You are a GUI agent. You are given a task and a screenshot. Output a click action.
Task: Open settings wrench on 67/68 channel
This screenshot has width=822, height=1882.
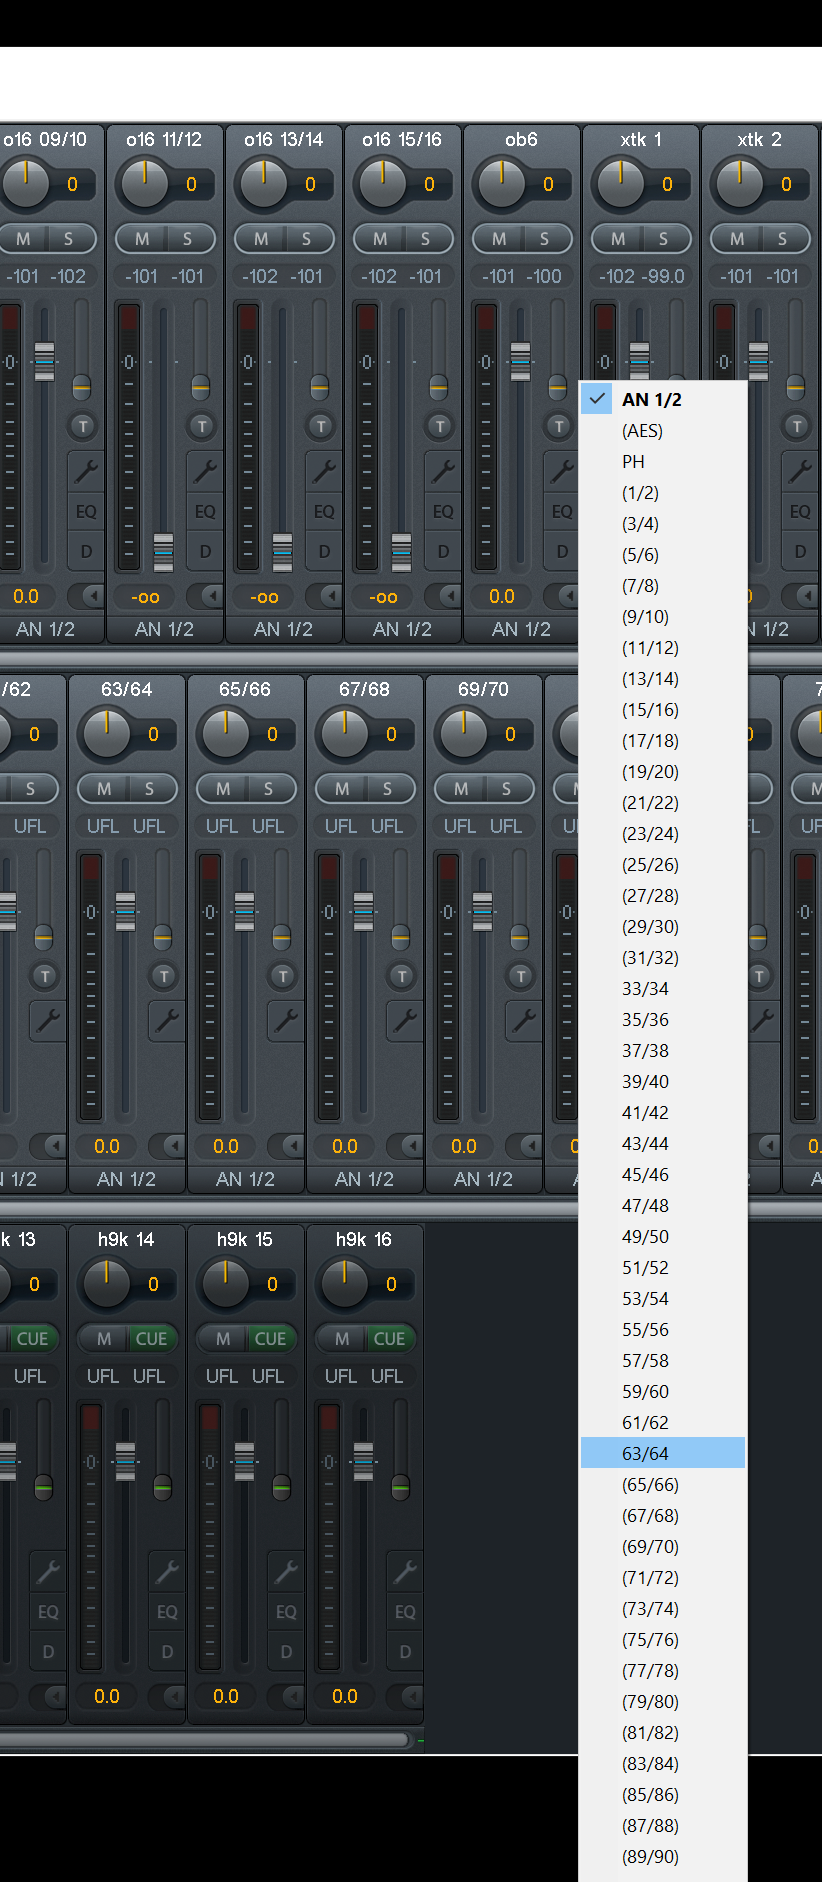404,1020
